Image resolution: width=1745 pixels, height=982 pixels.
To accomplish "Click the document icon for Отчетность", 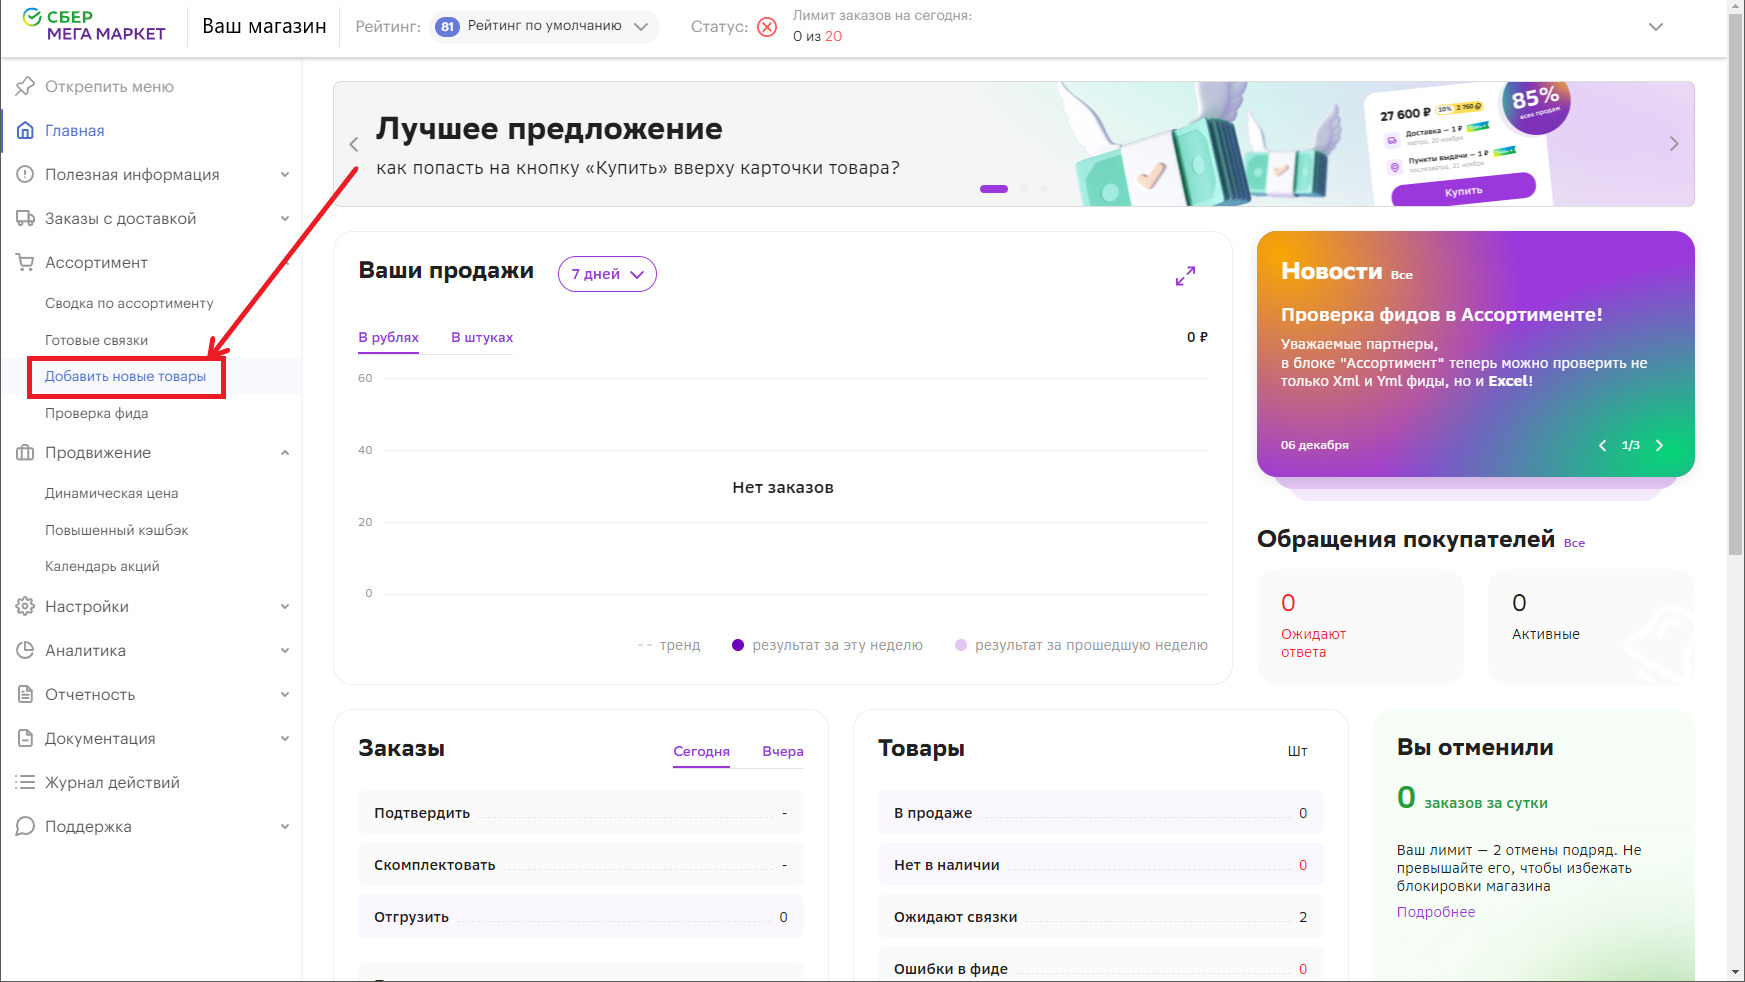I will [x=25, y=694].
